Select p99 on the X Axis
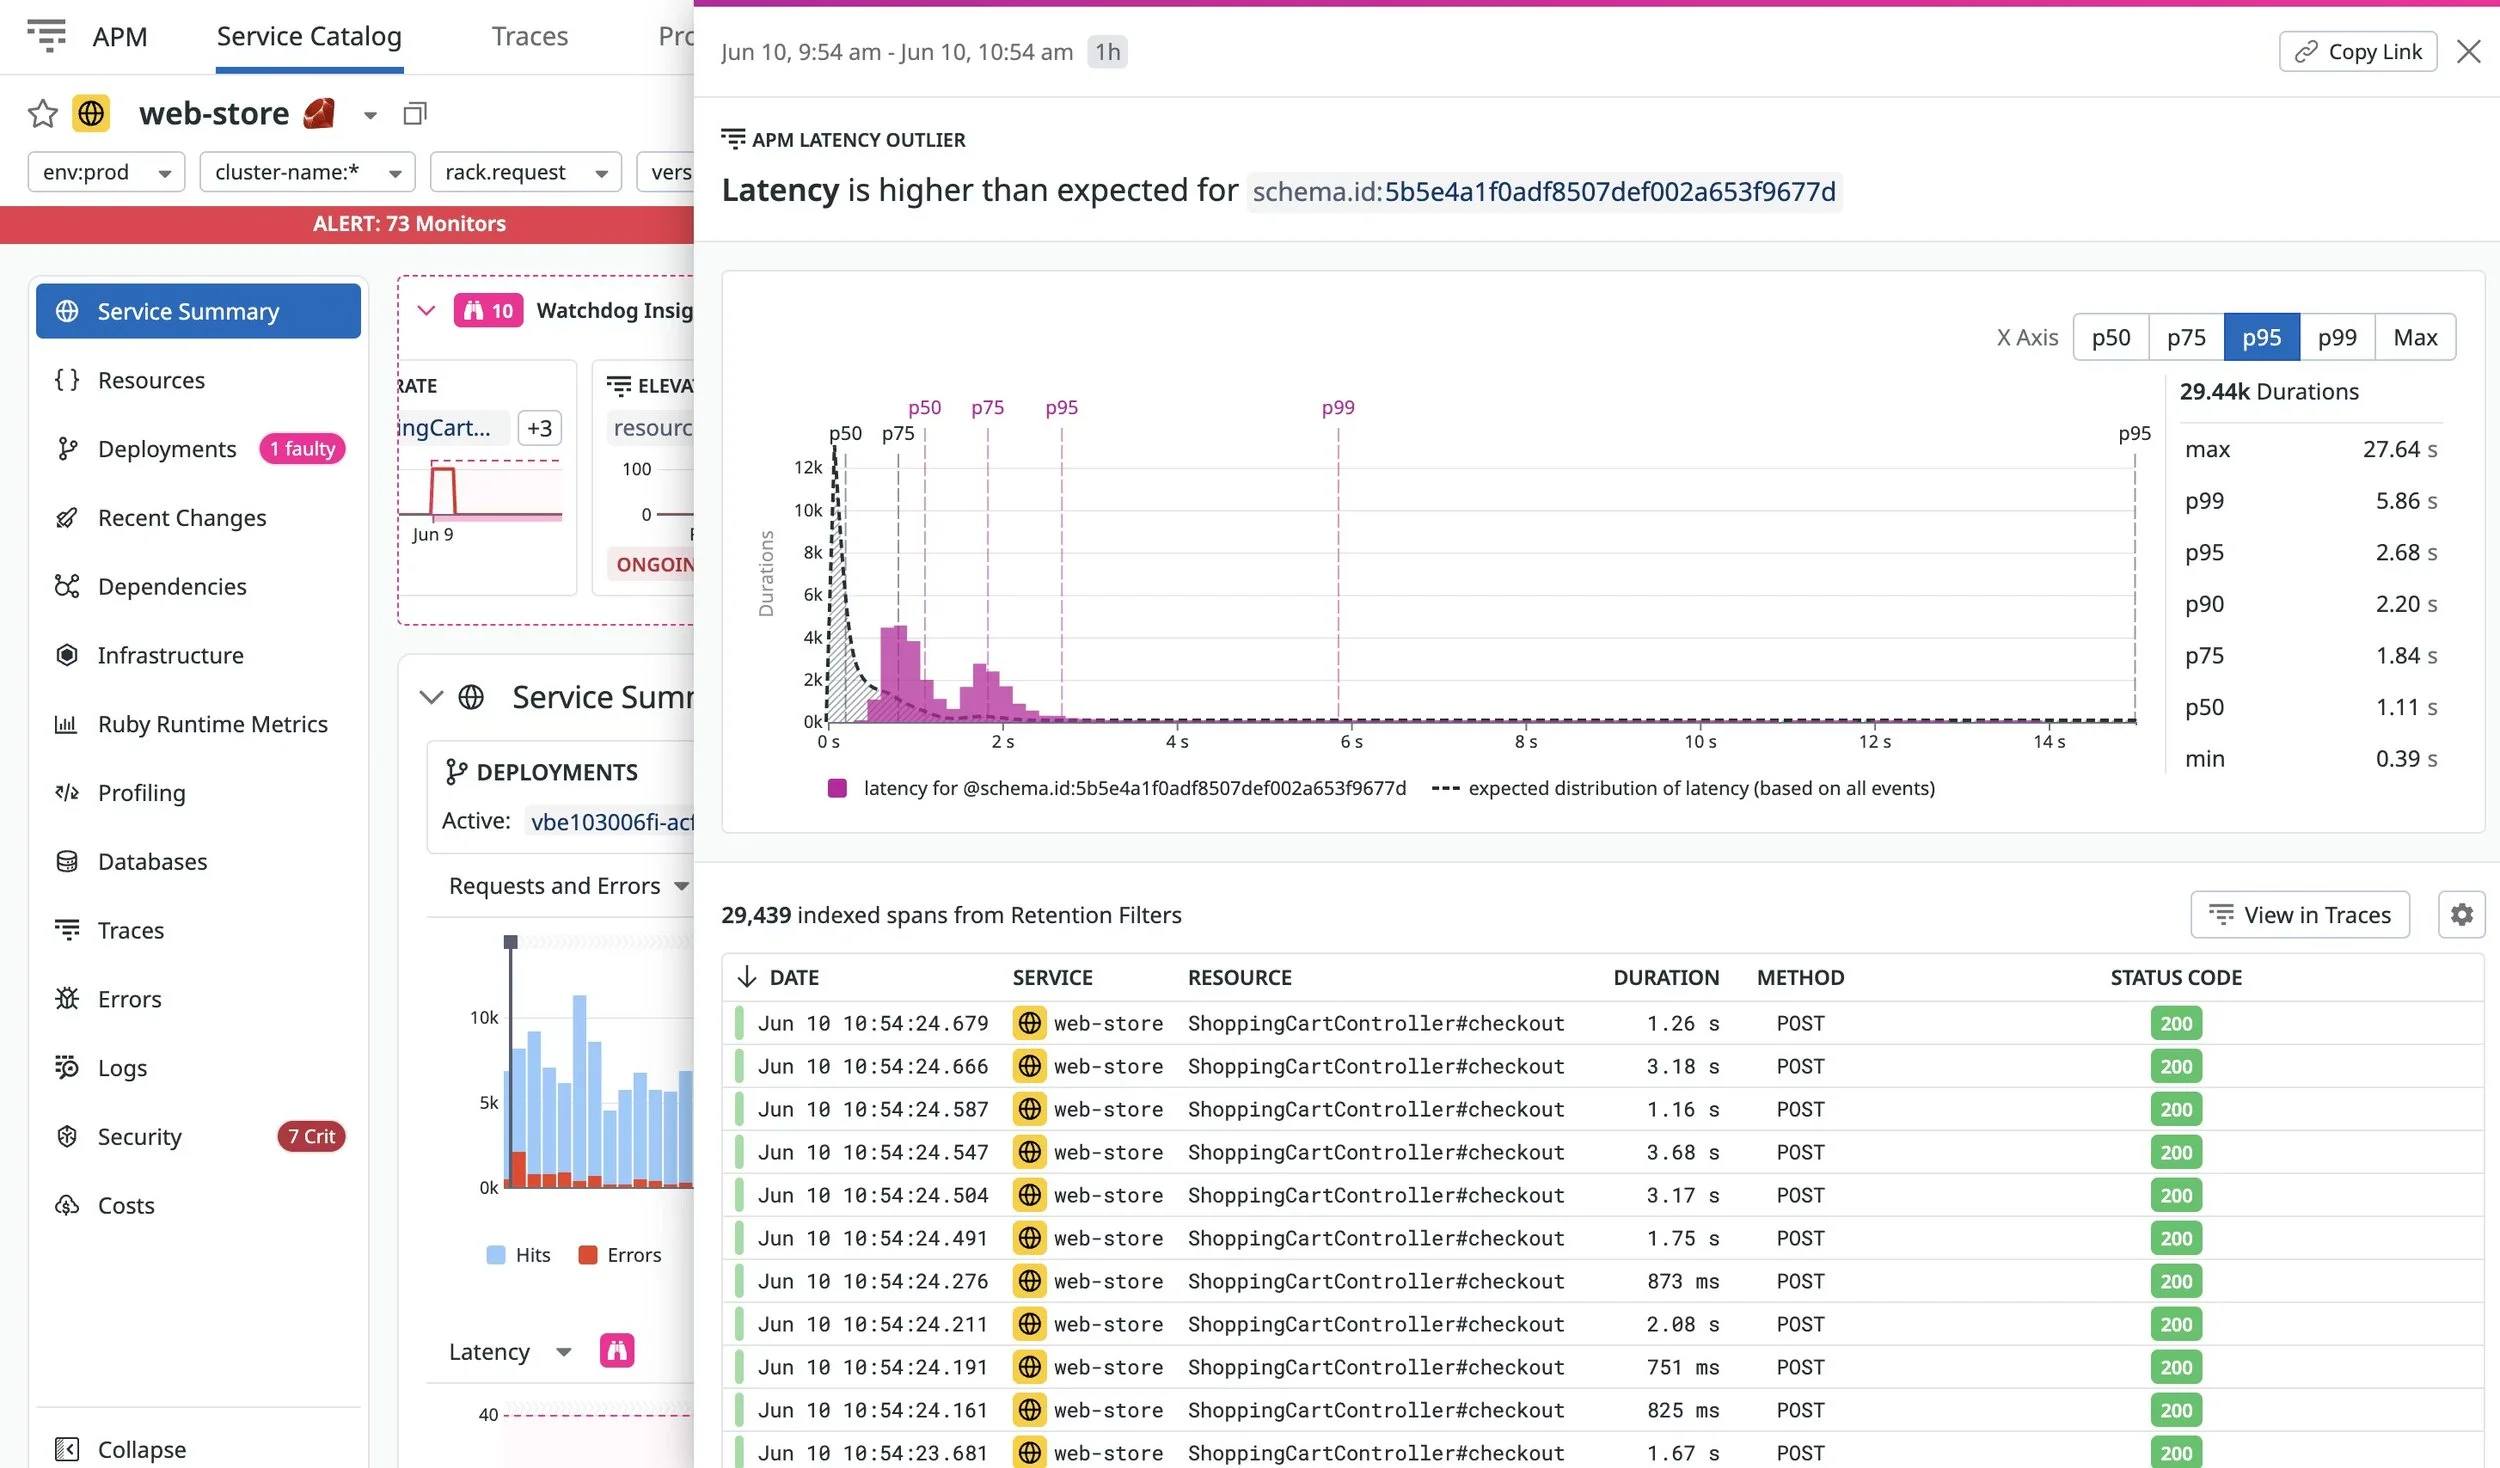This screenshot has height=1468, width=2500. [x=2338, y=336]
